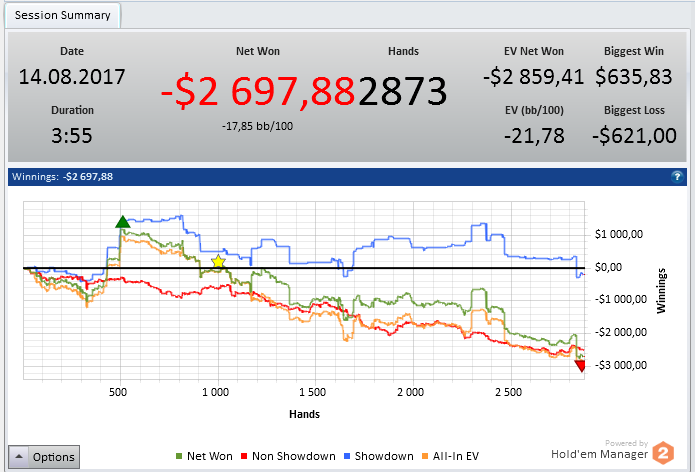Click the -$2 000,00 axis label
This screenshot has width=695, height=472.
pos(621,332)
